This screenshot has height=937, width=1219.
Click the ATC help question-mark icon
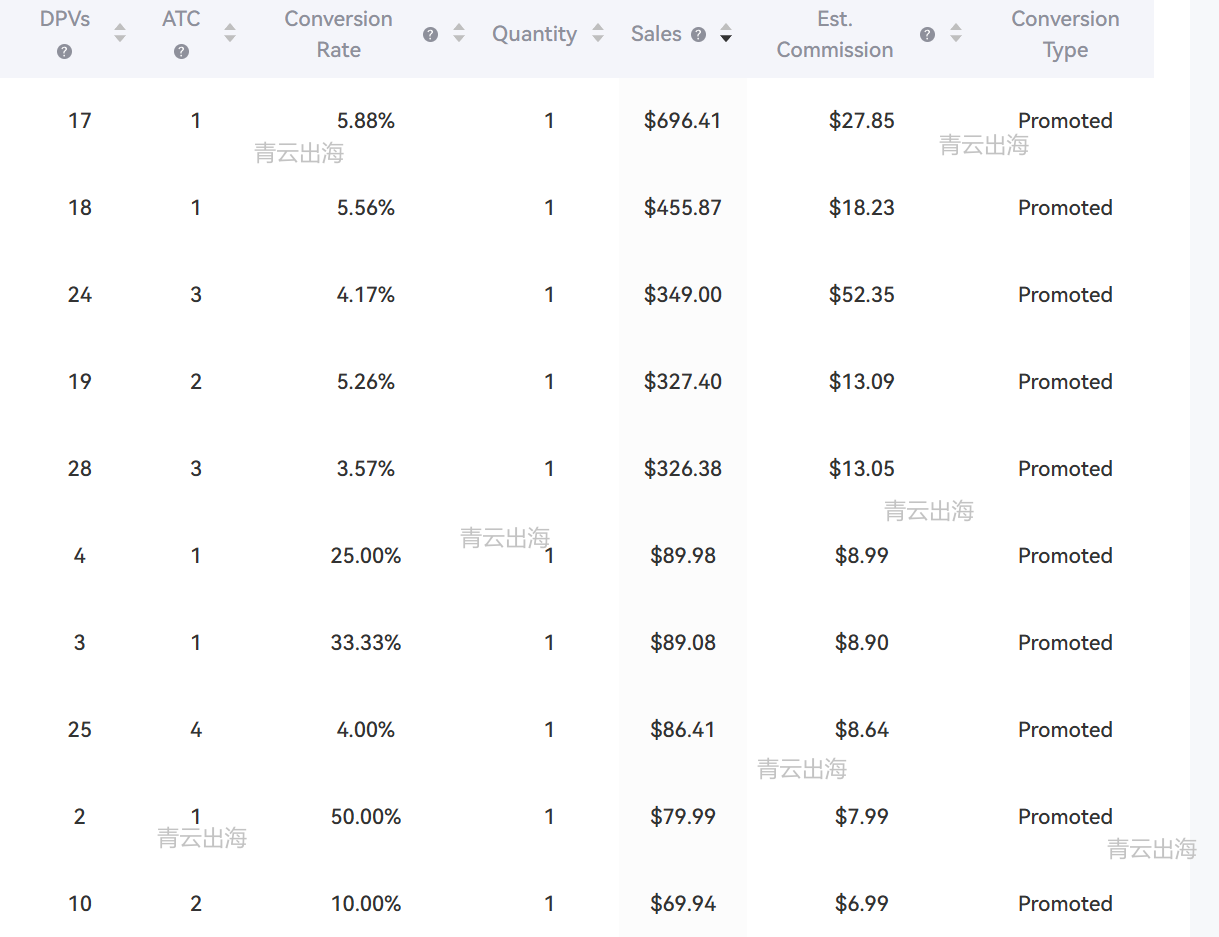[x=181, y=52]
